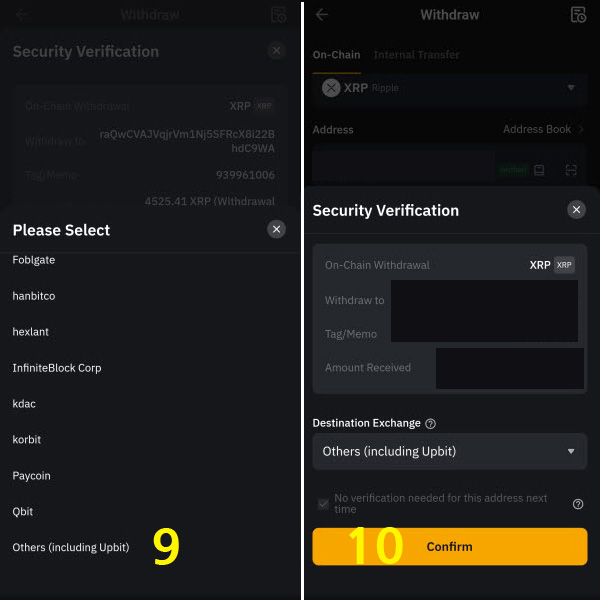Go back using the Withdraw arrow
The height and width of the screenshot is (600, 600).
[x=322, y=15]
